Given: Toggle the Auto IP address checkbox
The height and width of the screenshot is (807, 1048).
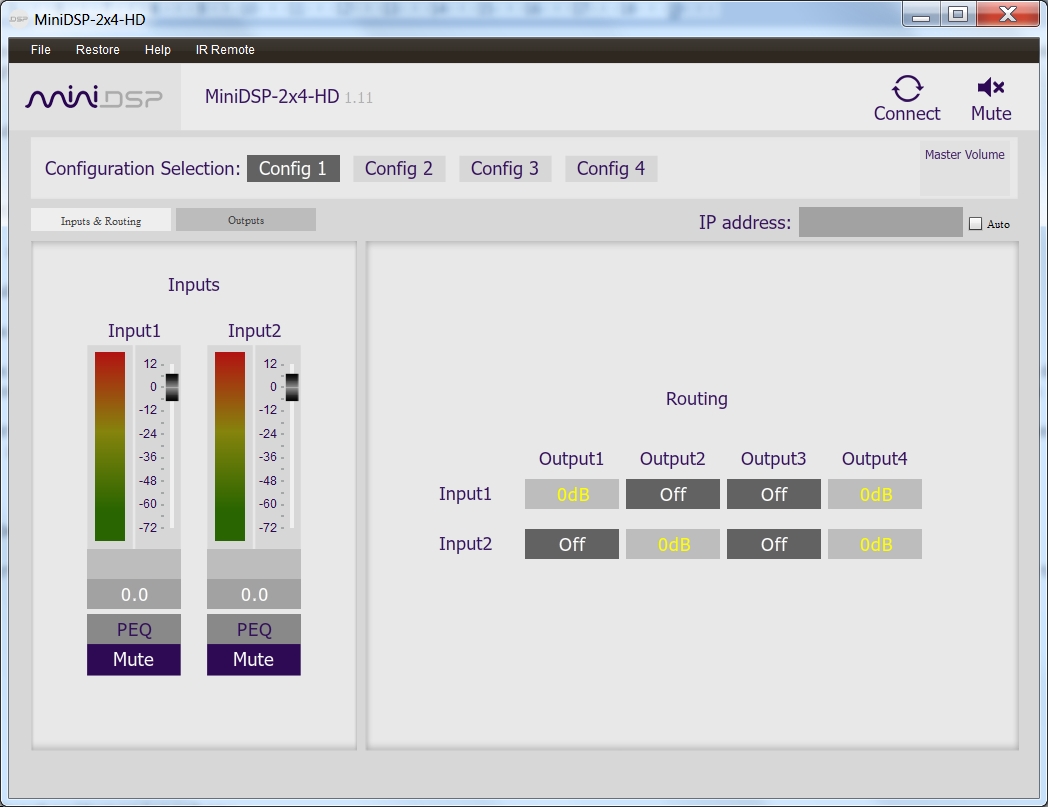Looking at the screenshot, I should pos(975,224).
